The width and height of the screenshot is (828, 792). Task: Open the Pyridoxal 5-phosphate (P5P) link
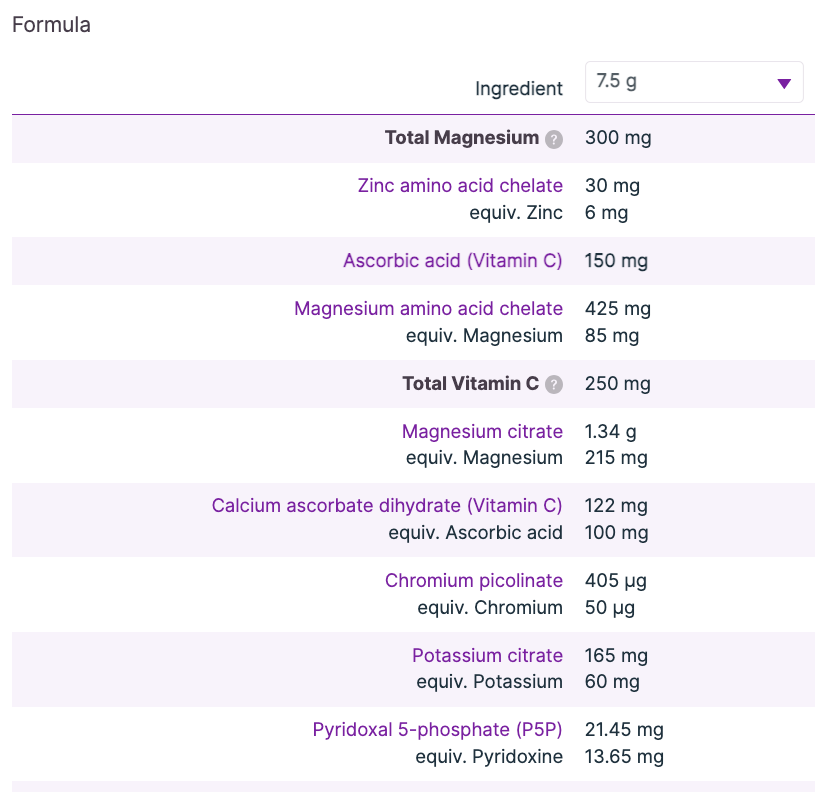point(438,730)
